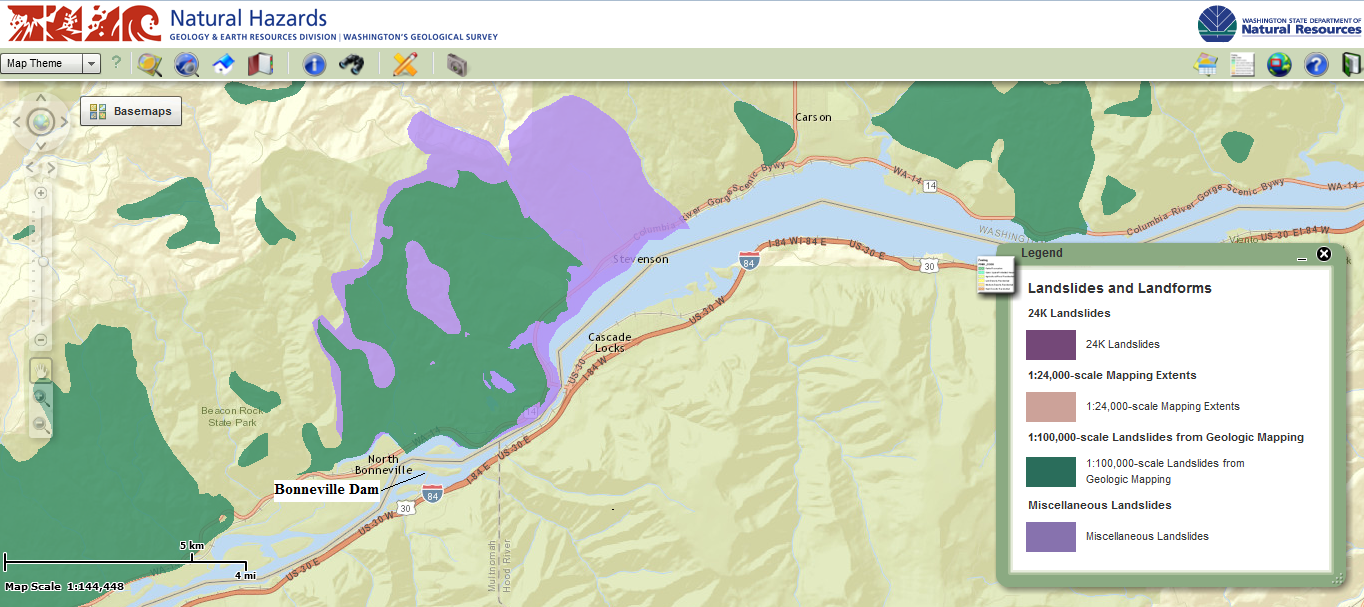Minimize the Legend panel
Screen dimensions: 1364x607
coord(1302,258)
